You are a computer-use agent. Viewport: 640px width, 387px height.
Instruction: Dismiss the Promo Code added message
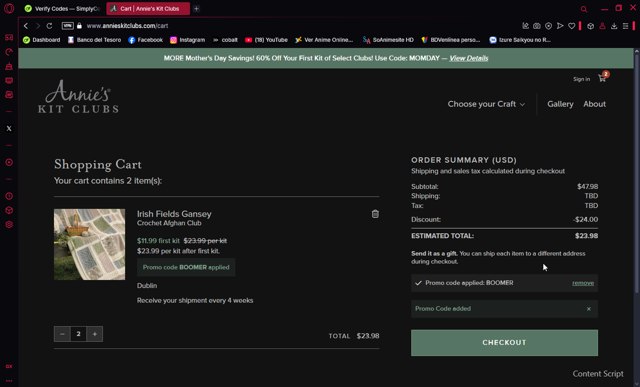point(589,309)
